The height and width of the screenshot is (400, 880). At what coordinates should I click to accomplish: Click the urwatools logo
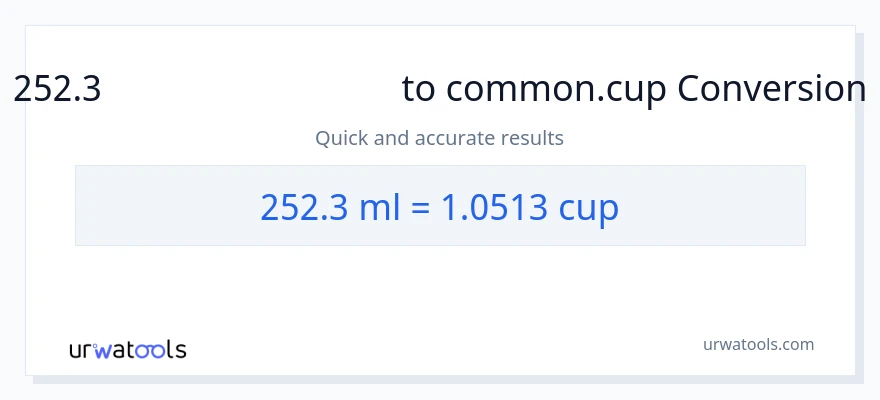point(127,350)
